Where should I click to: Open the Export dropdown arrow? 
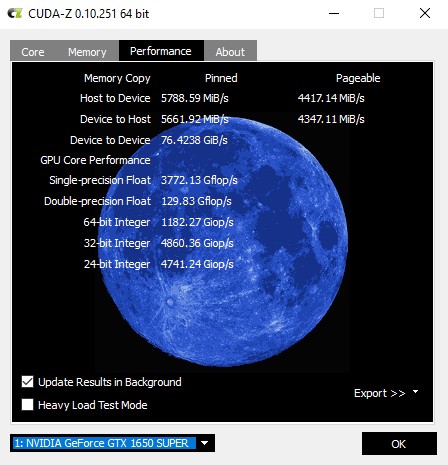point(415,392)
